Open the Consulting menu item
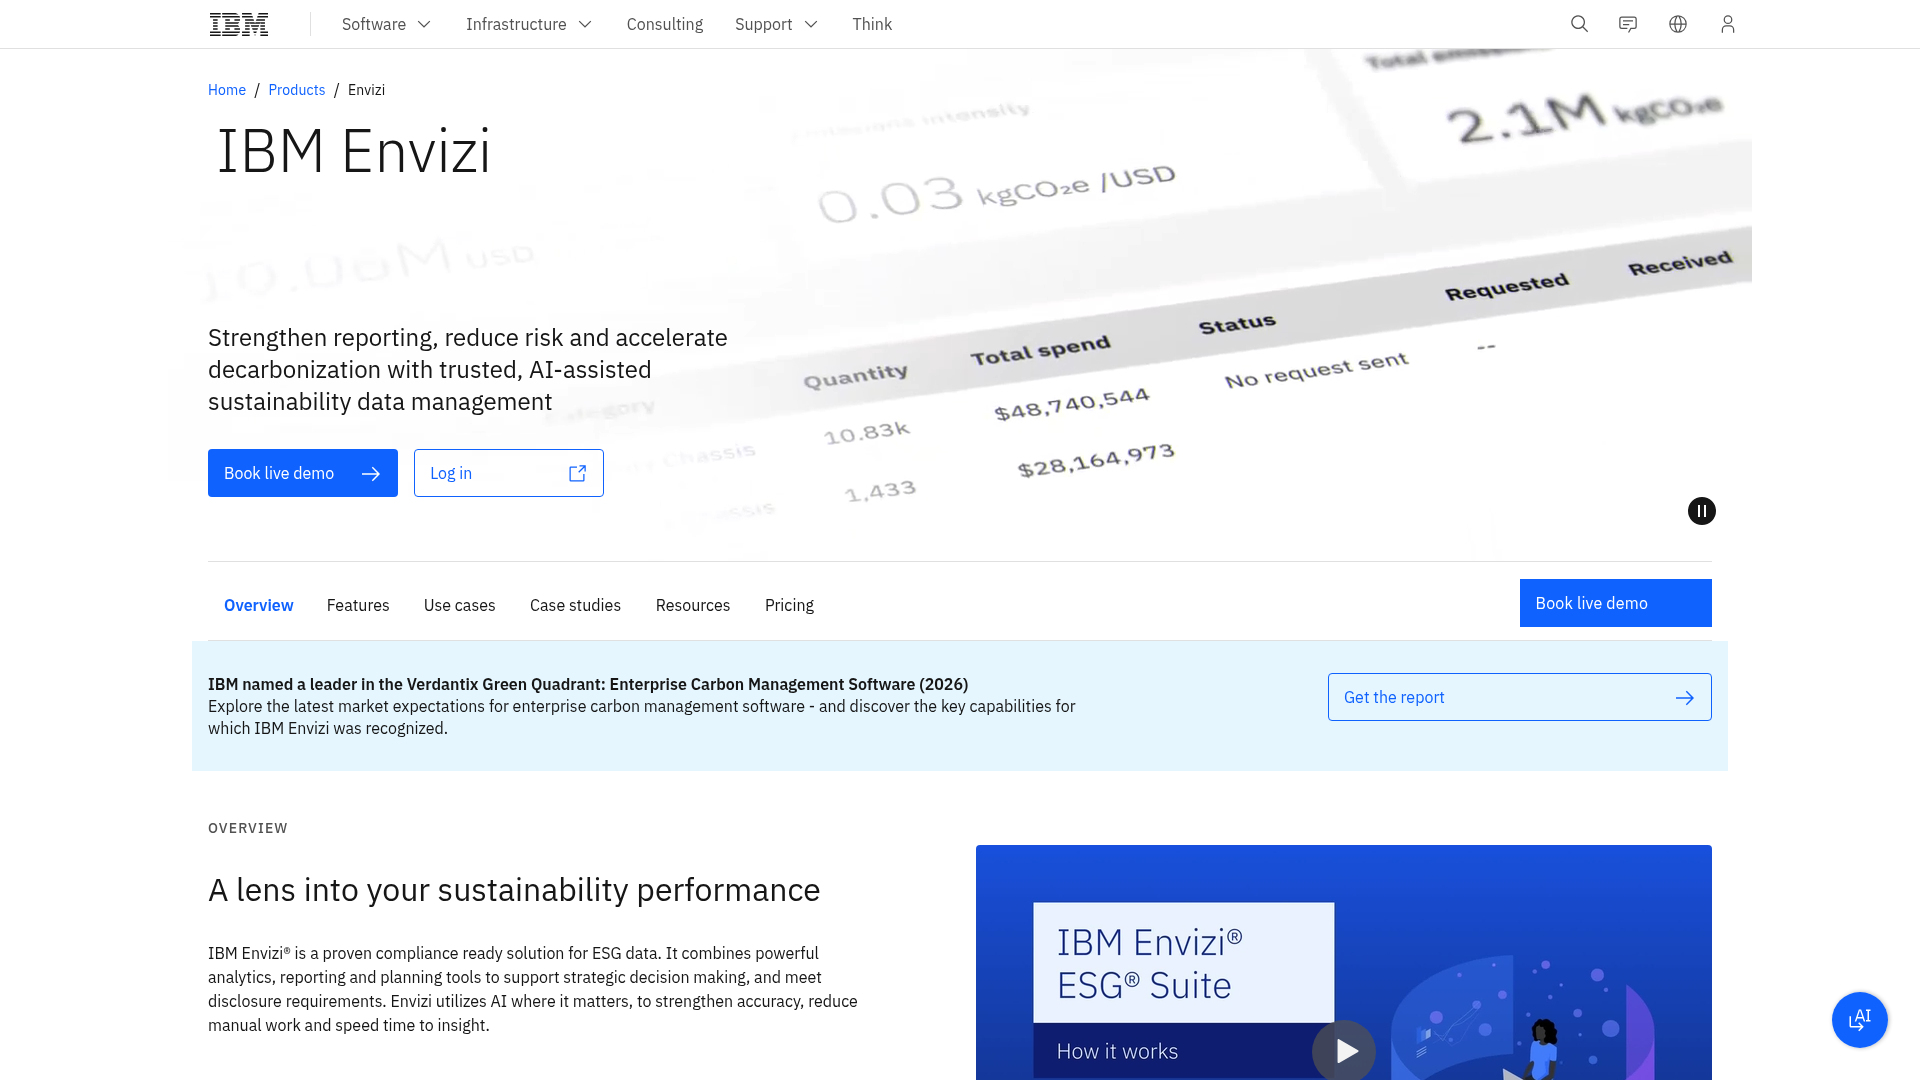Screen dimensions: 1920x1080 (665, 24)
